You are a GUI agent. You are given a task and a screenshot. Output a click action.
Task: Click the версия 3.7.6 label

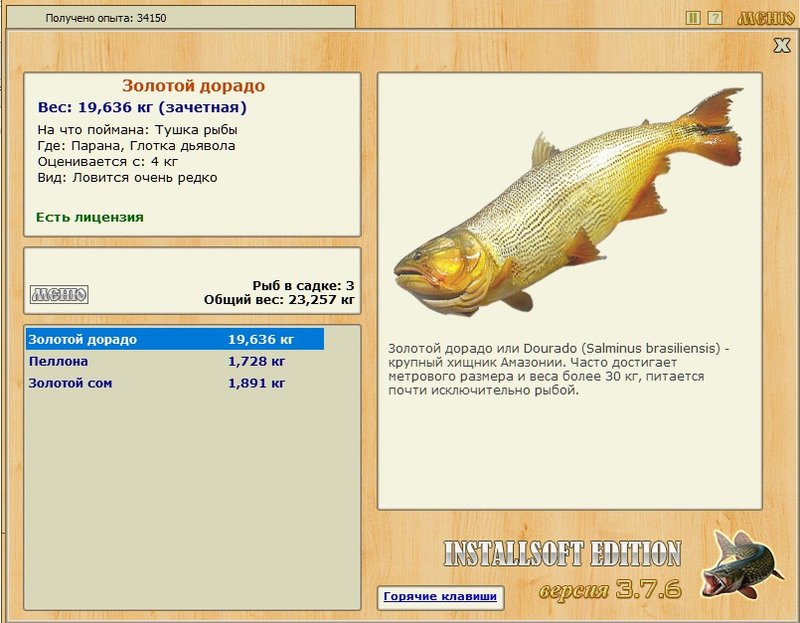pyautogui.click(x=610, y=589)
